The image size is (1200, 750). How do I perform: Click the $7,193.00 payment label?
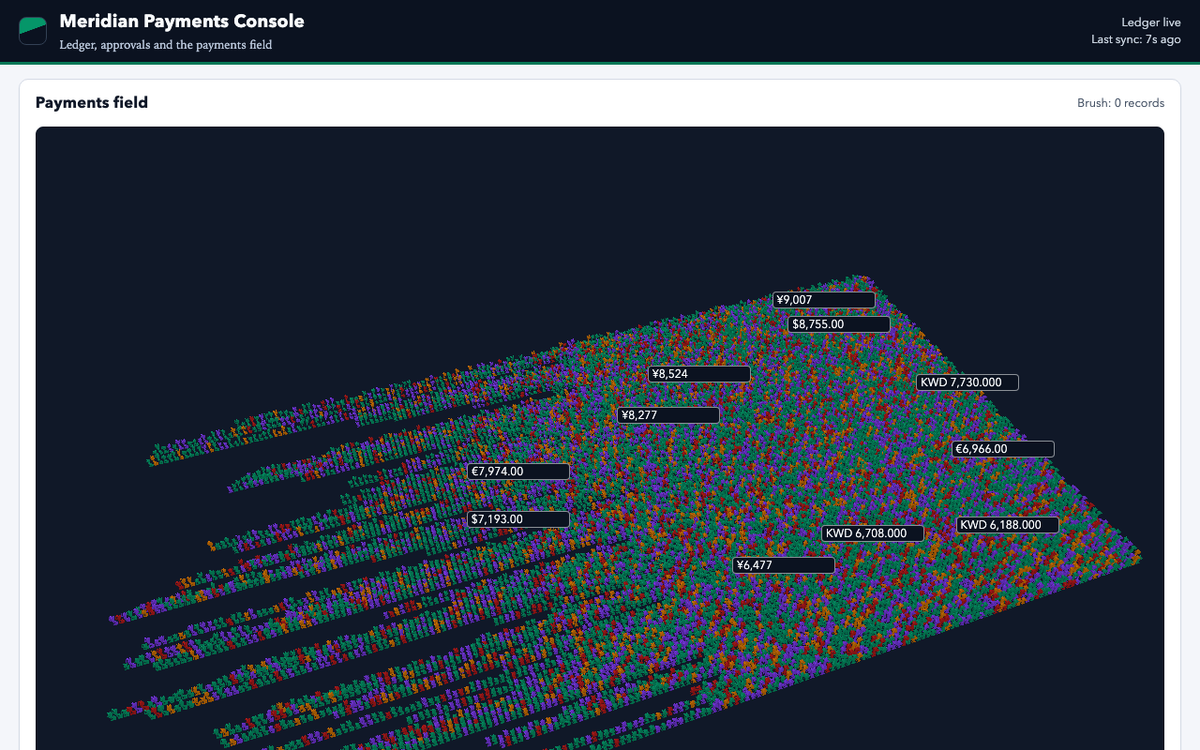(519, 519)
